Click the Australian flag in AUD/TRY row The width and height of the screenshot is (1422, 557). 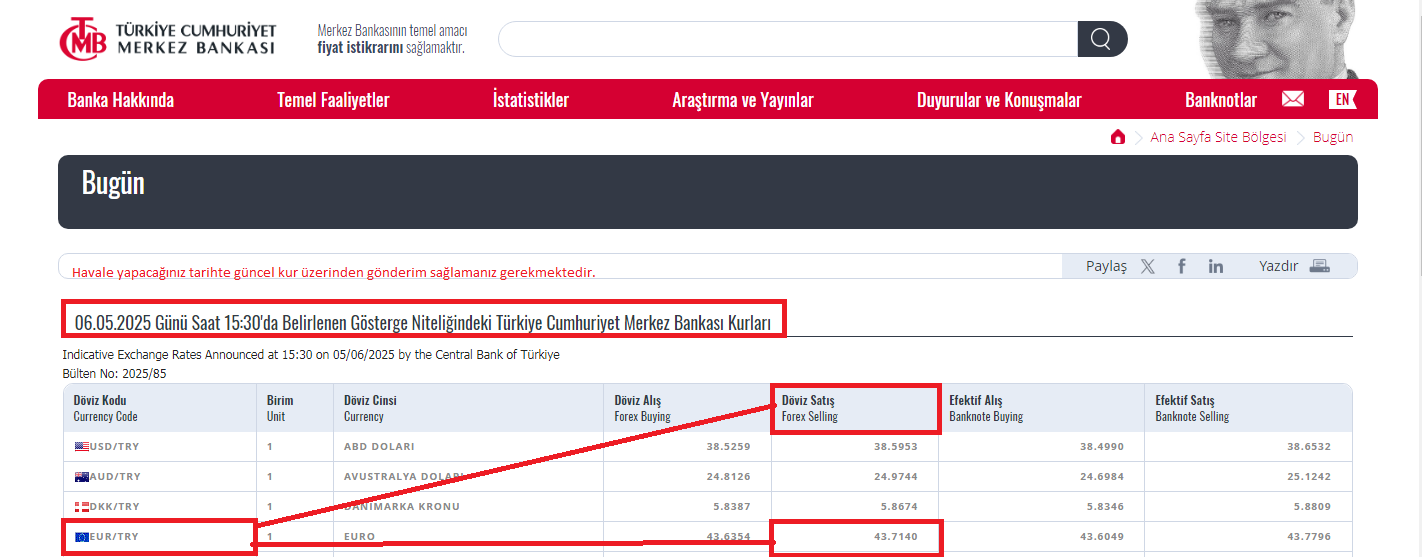[x=82, y=476]
